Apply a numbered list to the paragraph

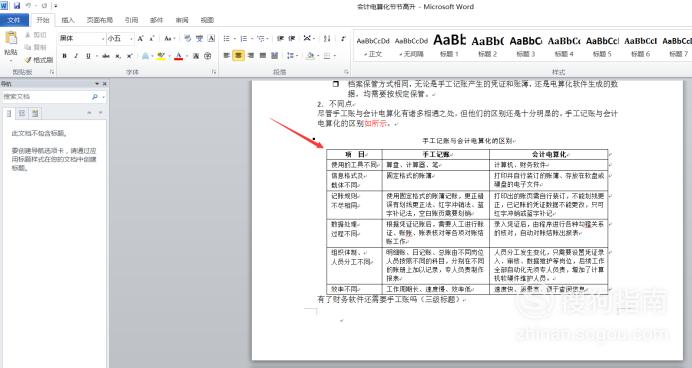(x=244, y=39)
